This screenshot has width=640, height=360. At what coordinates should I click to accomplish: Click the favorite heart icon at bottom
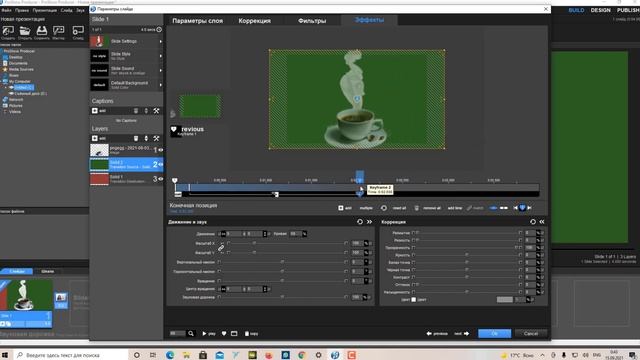(224, 333)
